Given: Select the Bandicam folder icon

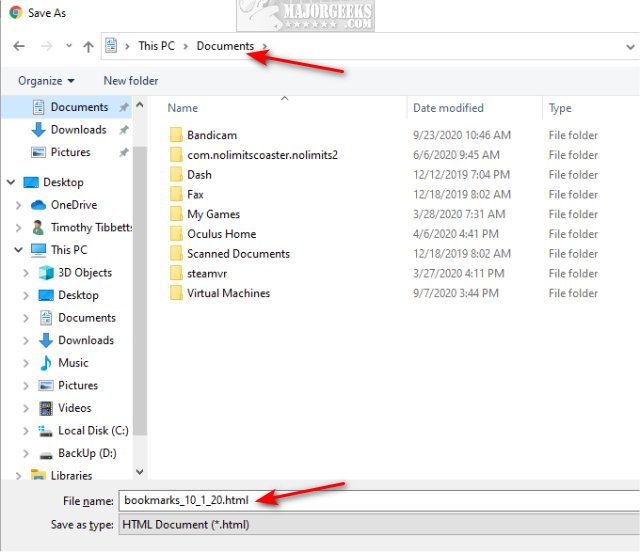Looking at the screenshot, I should pyautogui.click(x=176, y=134).
